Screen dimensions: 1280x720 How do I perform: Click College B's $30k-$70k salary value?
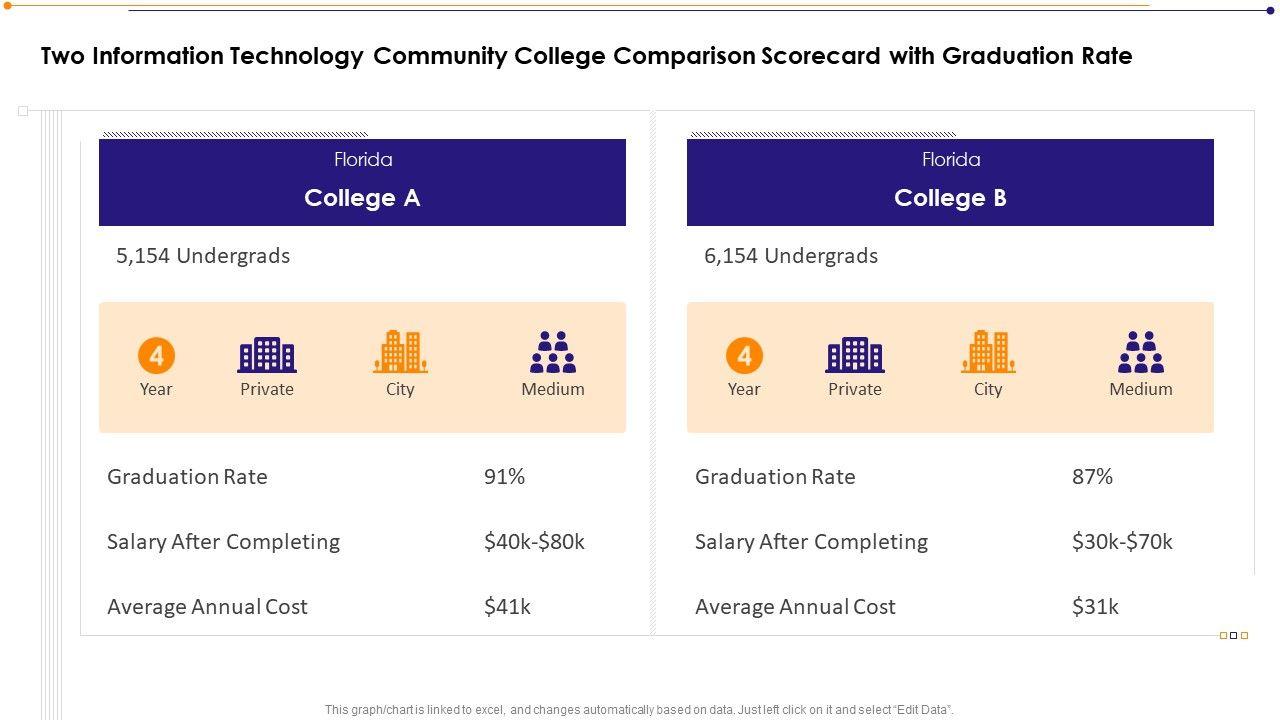1122,542
